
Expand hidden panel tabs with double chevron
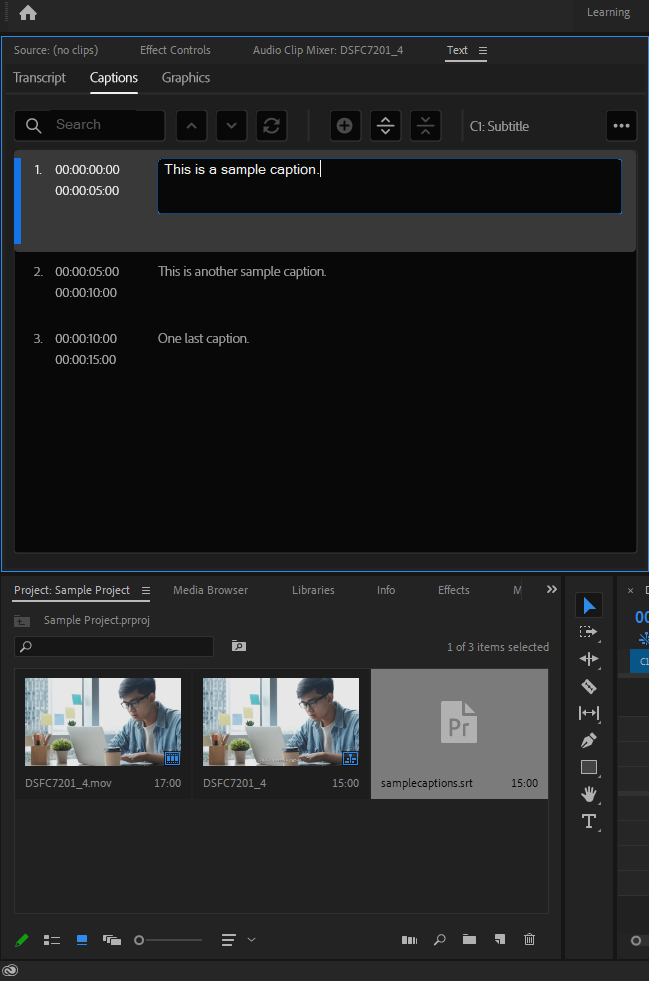click(x=551, y=590)
